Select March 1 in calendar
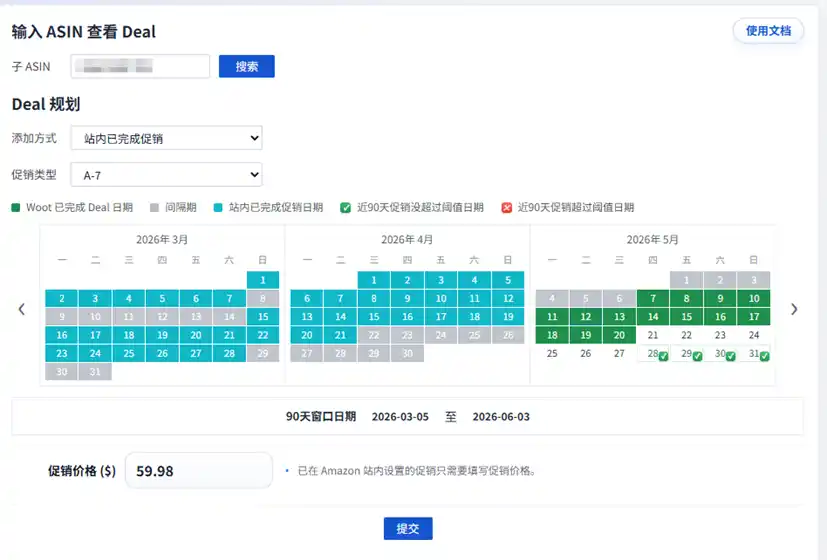The width and height of the screenshot is (827, 560). 263,280
